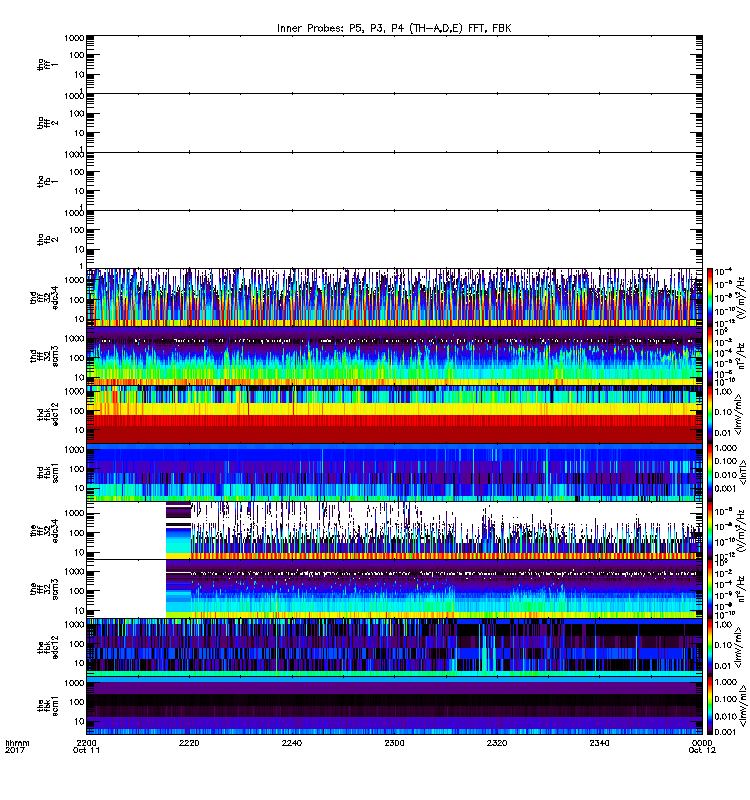Click the thd fbk scm1 spectrogram panel
This screenshot has width=750, height=800.
394,473
